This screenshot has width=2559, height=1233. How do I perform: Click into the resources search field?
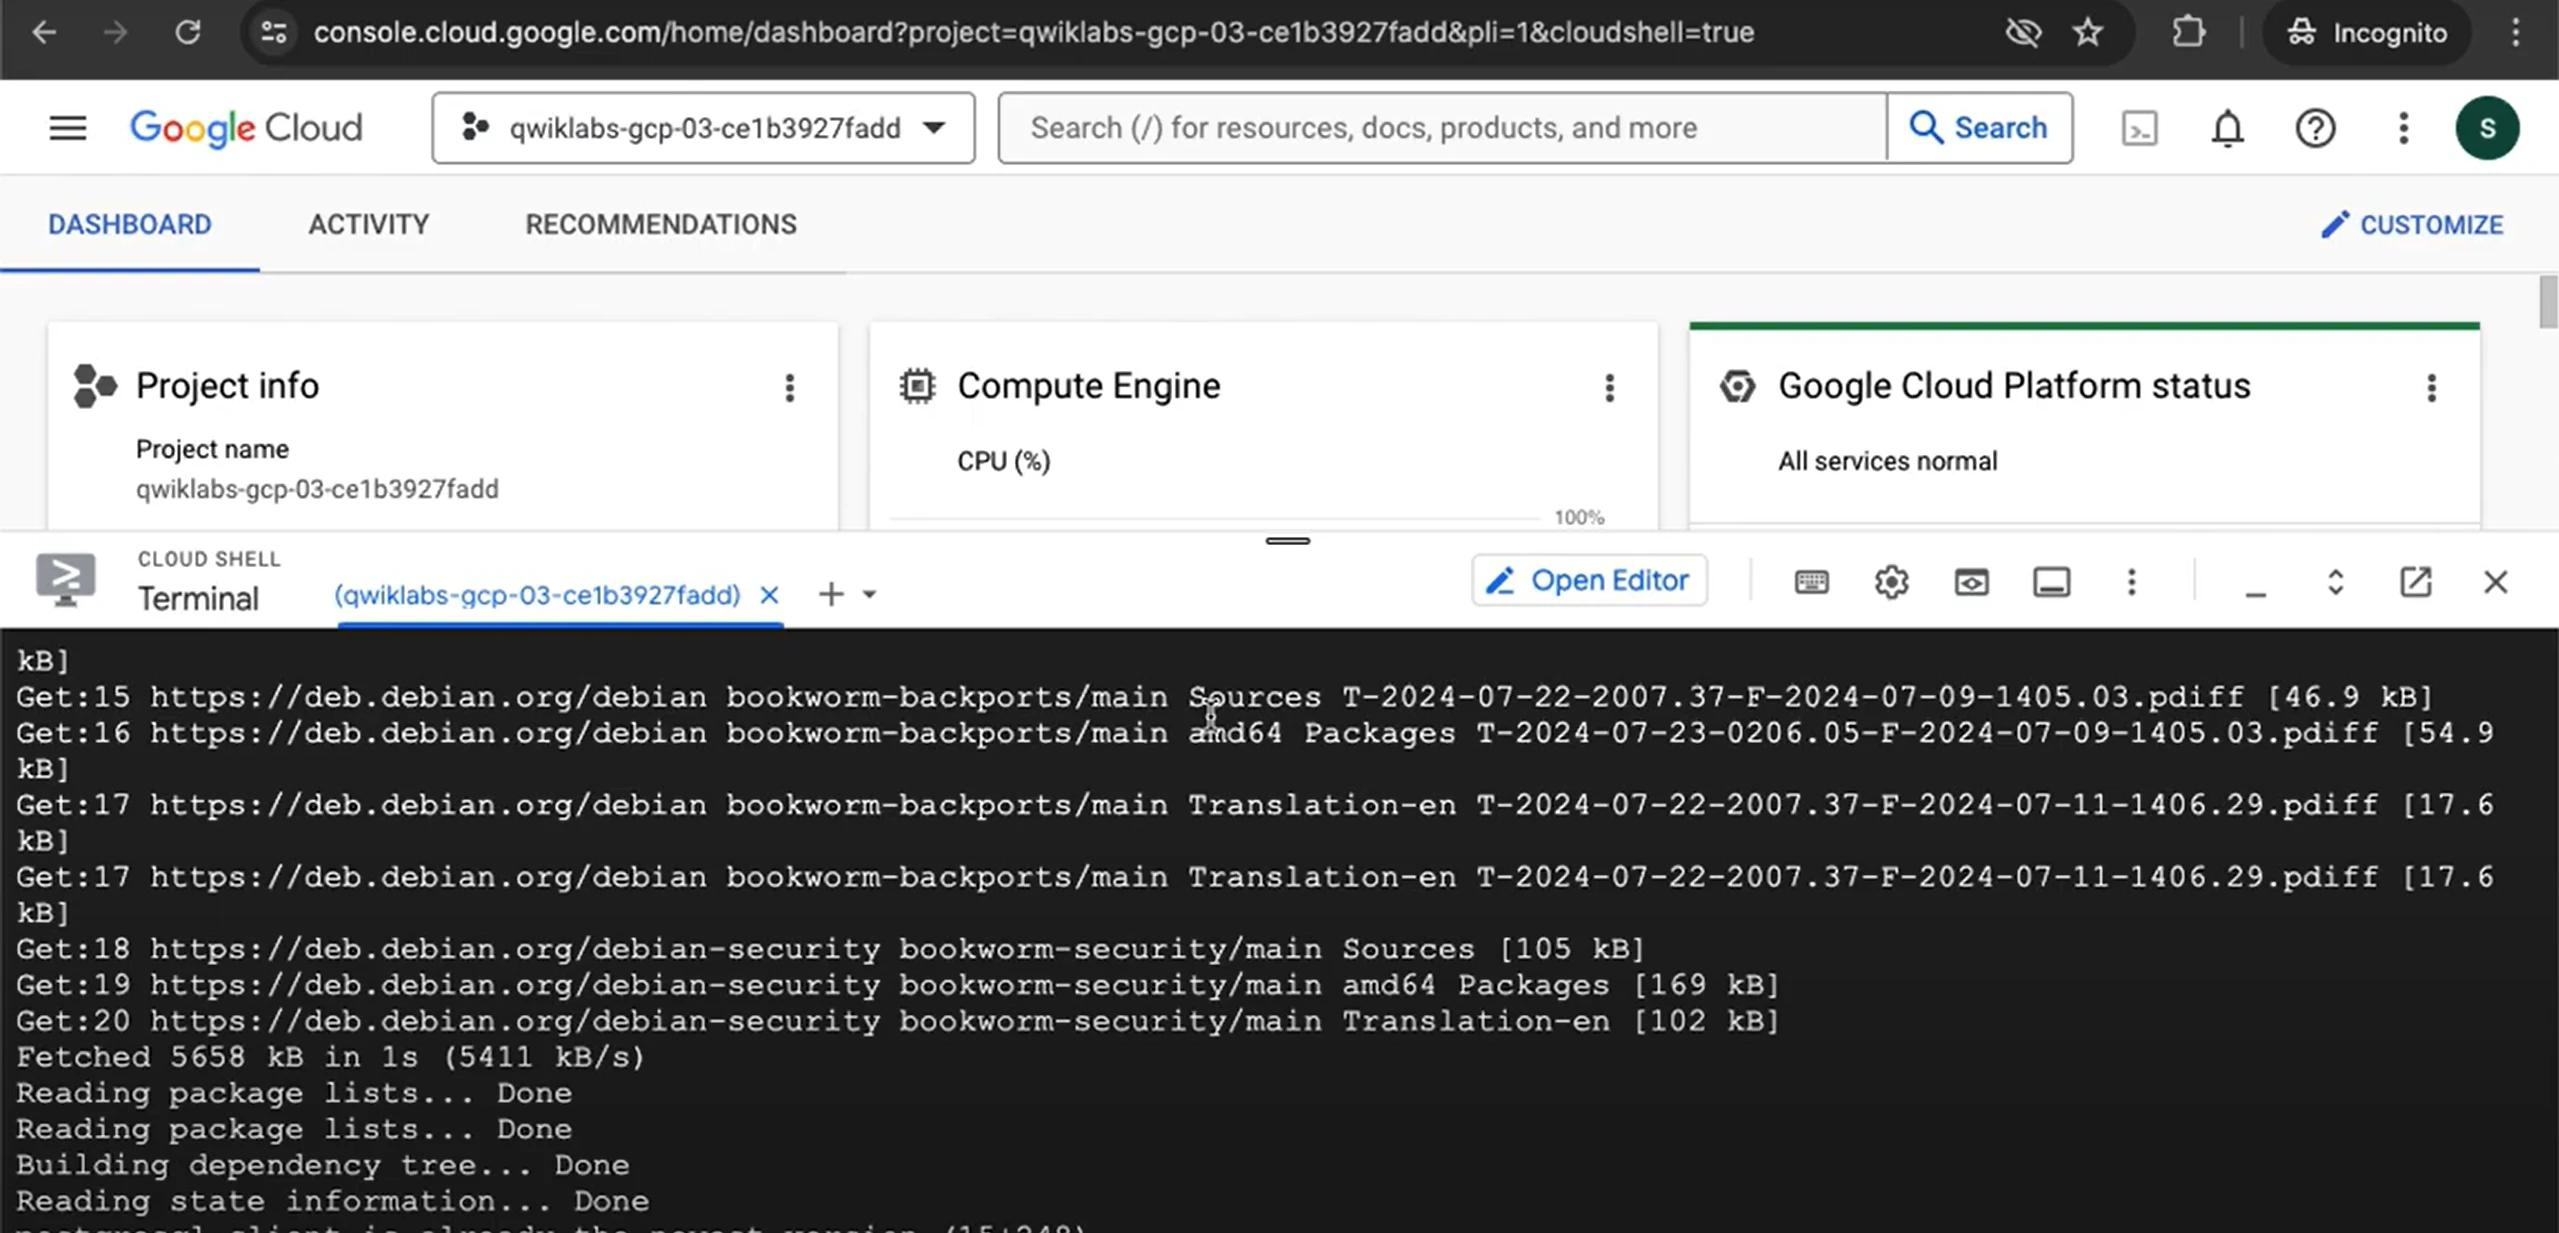[1440, 128]
